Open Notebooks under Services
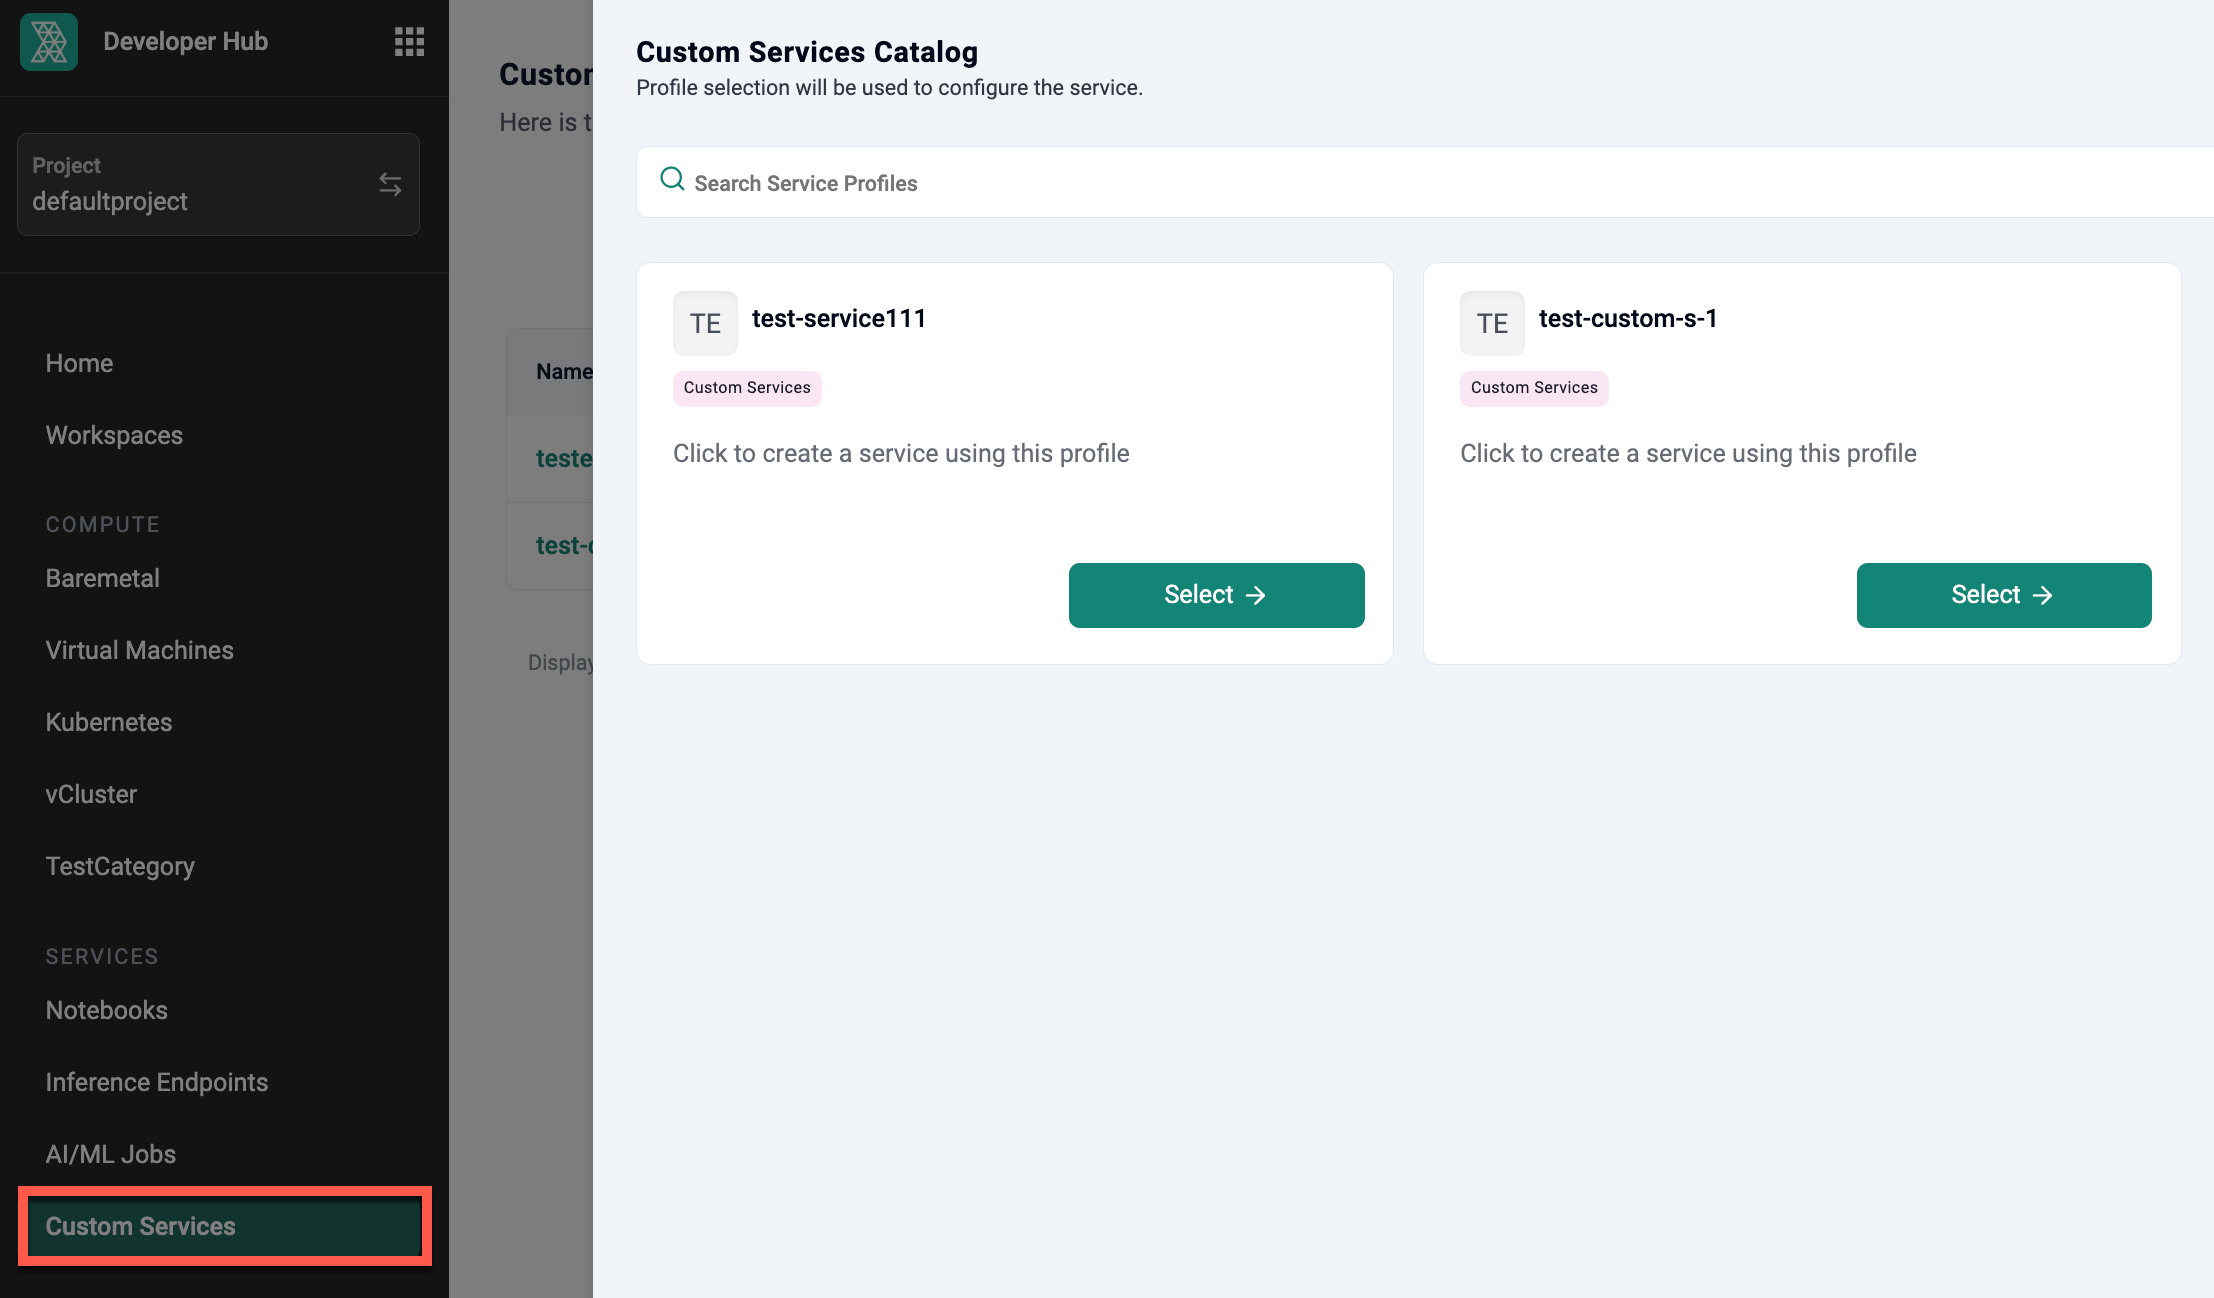Viewport: 2214px width, 1298px height. [x=106, y=1010]
